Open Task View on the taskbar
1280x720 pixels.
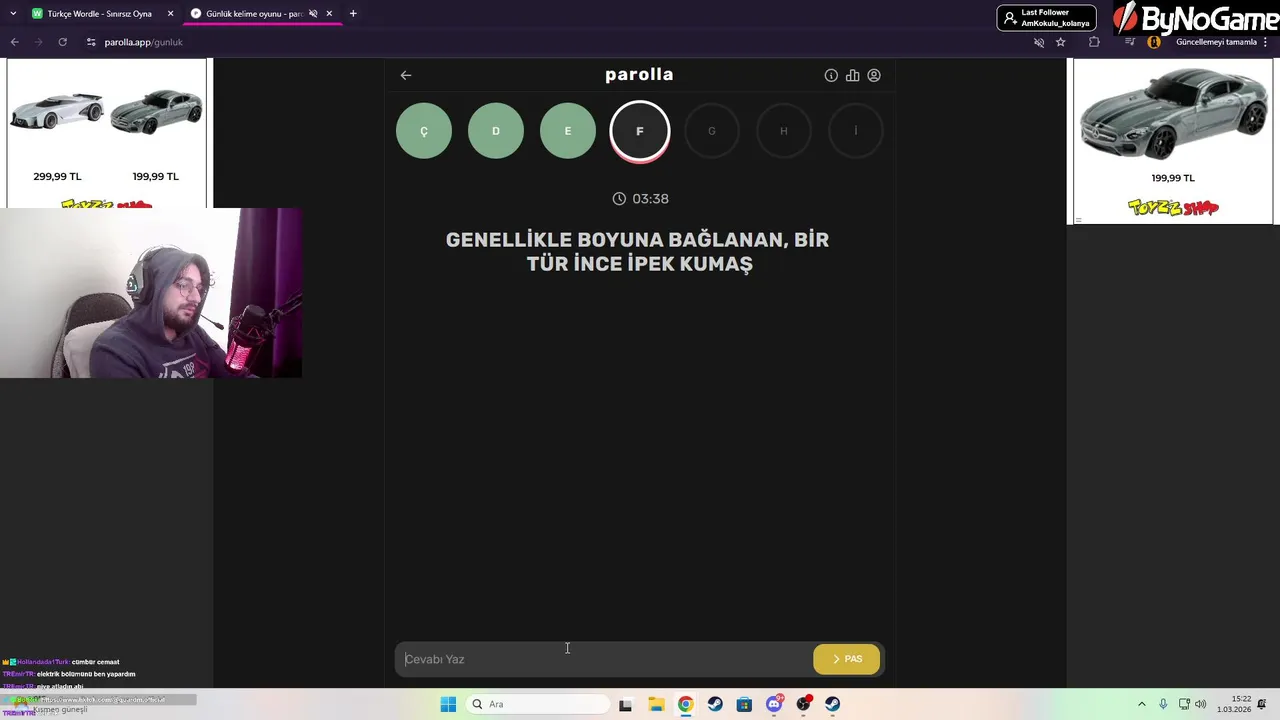(x=625, y=704)
